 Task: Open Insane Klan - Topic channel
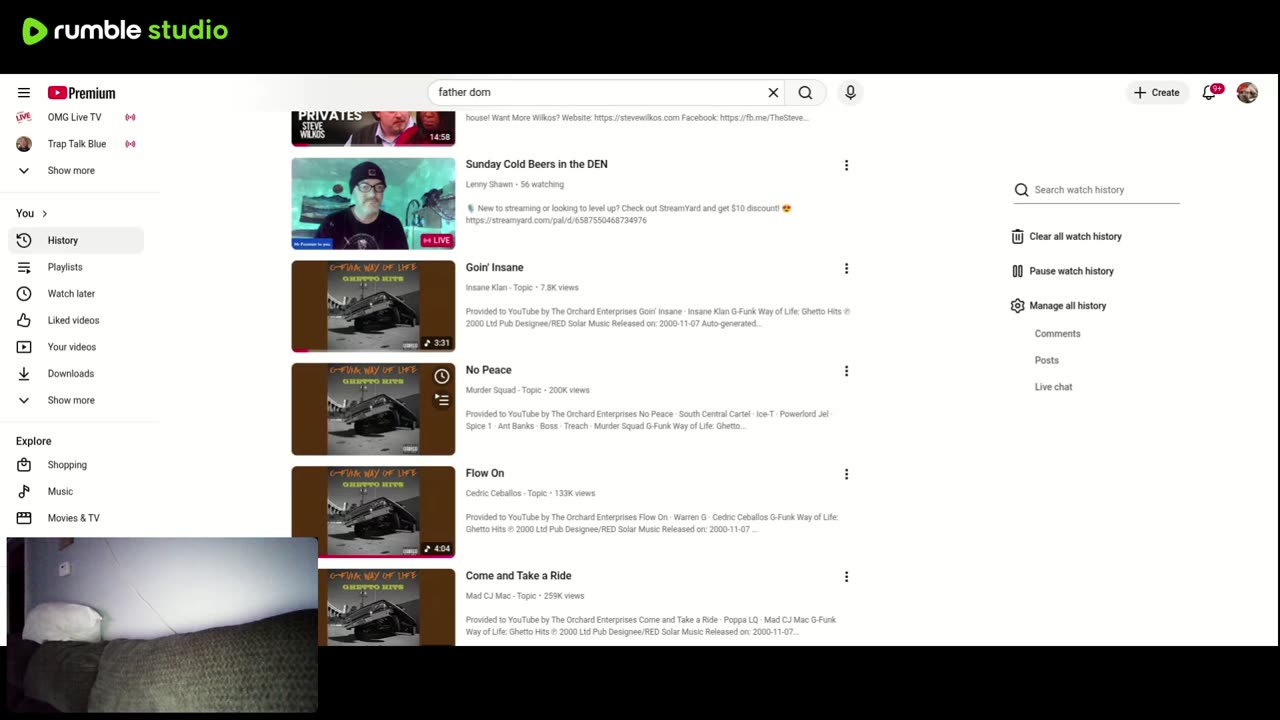pos(499,288)
